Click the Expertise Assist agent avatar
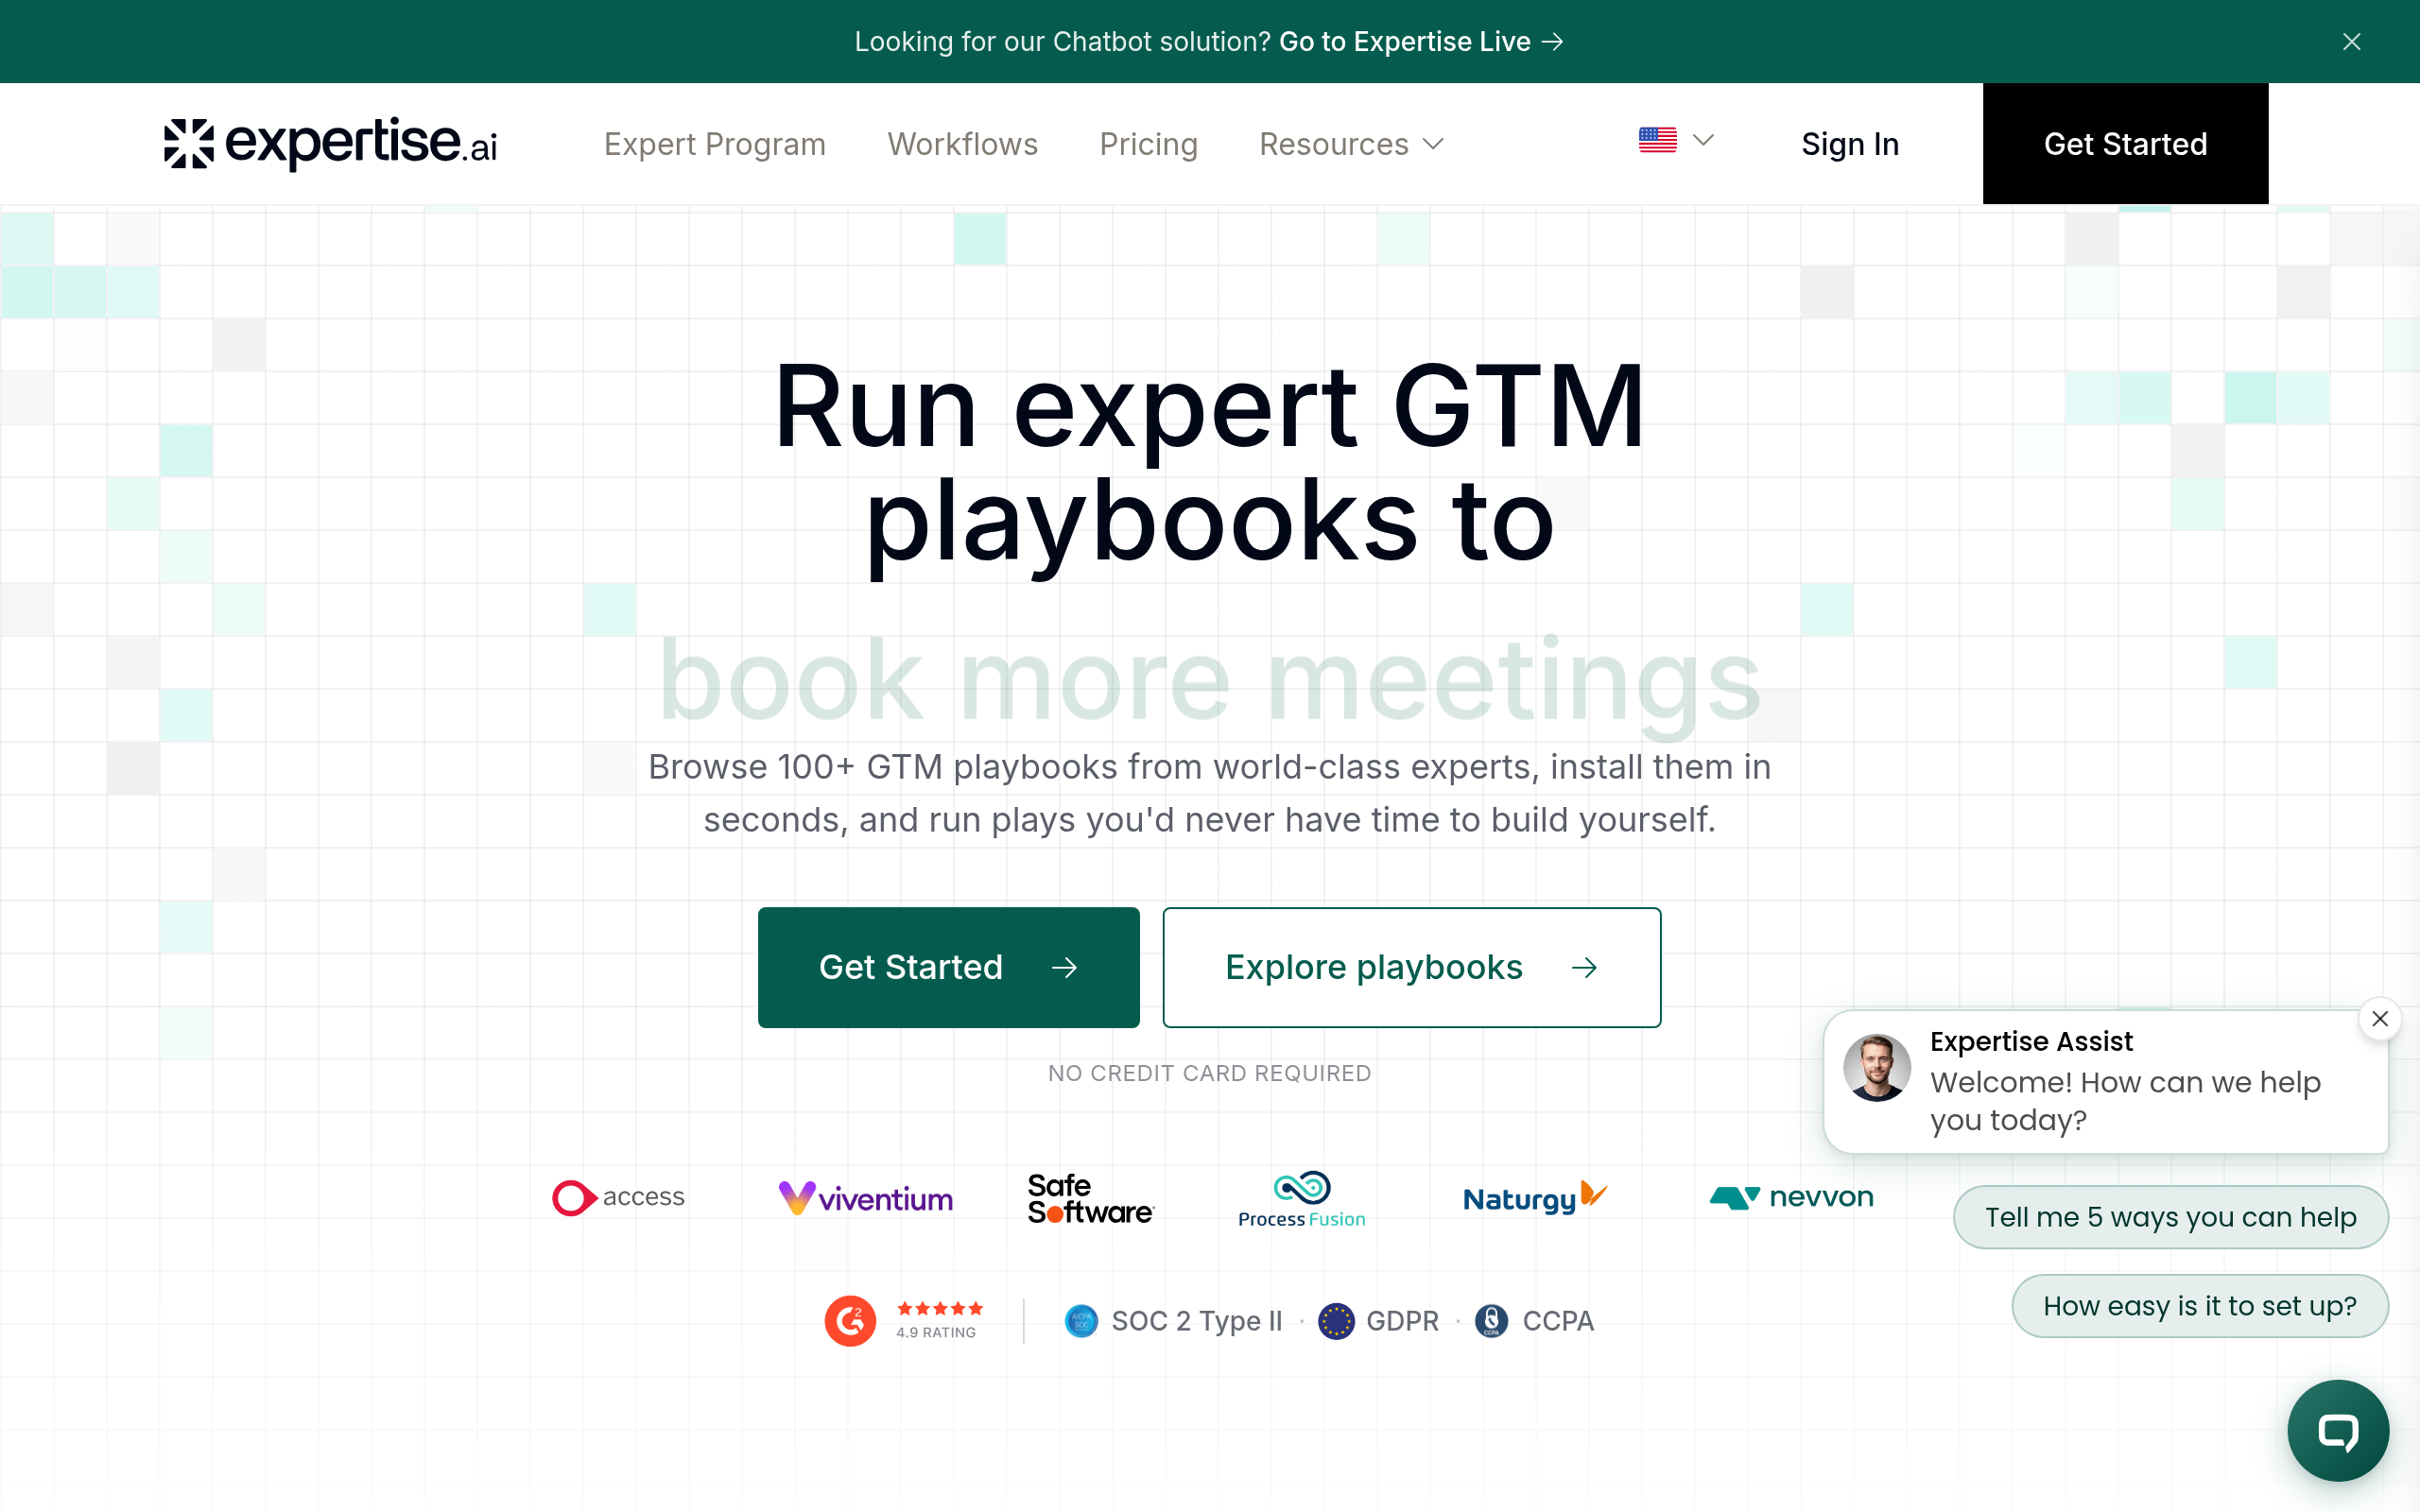 click(1877, 1067)
